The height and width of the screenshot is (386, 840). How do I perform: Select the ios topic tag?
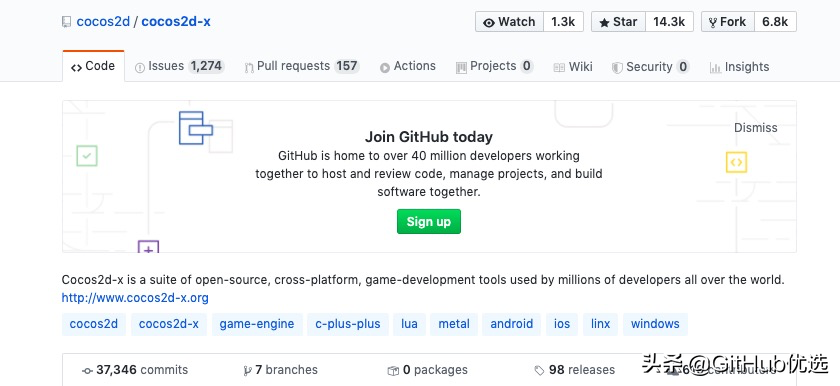tap(562, 324)
